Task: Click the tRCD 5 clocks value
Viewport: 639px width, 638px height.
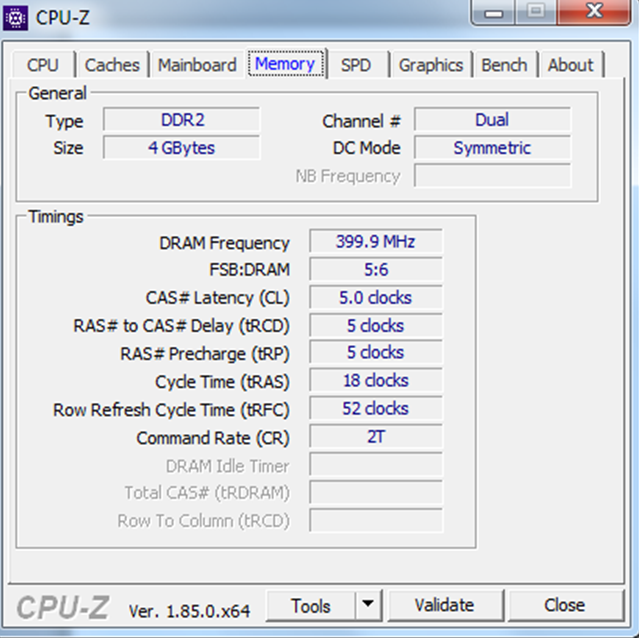Action: [376, 326]
